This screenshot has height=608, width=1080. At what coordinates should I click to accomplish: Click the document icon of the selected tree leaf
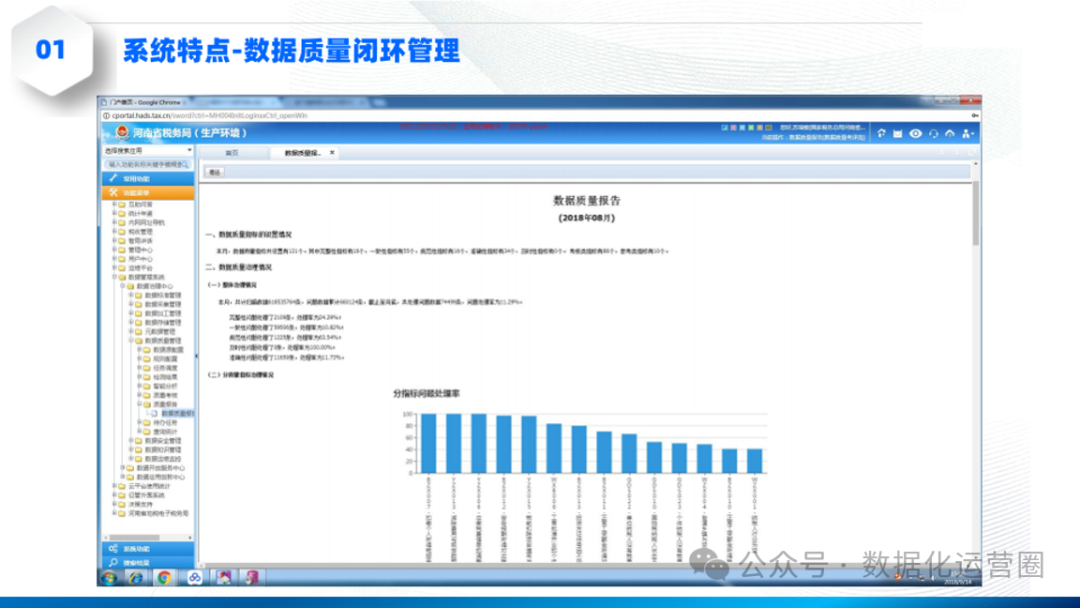pyautogui.click(x=155, y=413)
